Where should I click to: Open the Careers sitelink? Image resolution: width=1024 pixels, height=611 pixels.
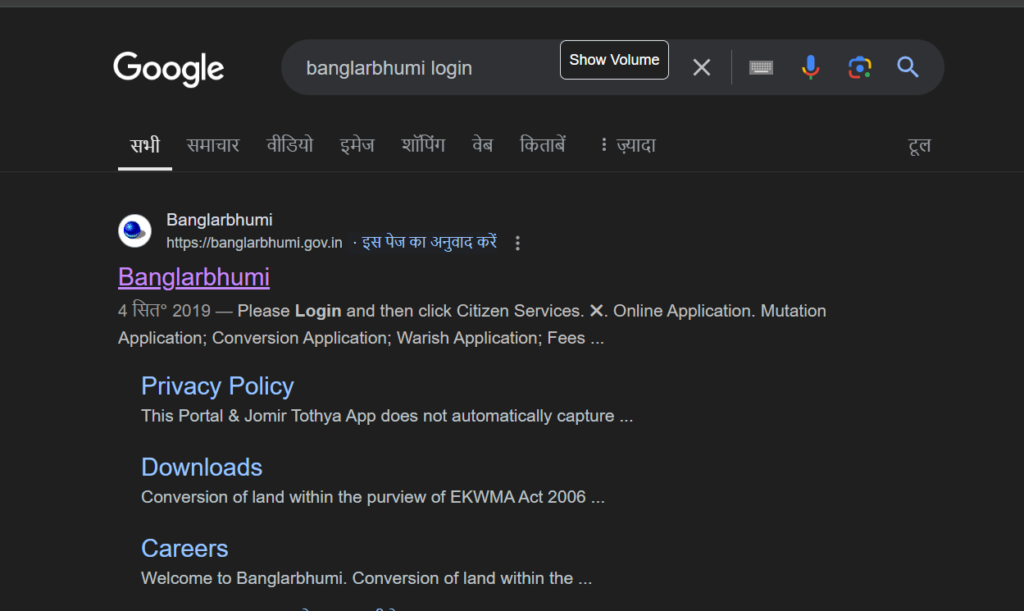point(185,548)
